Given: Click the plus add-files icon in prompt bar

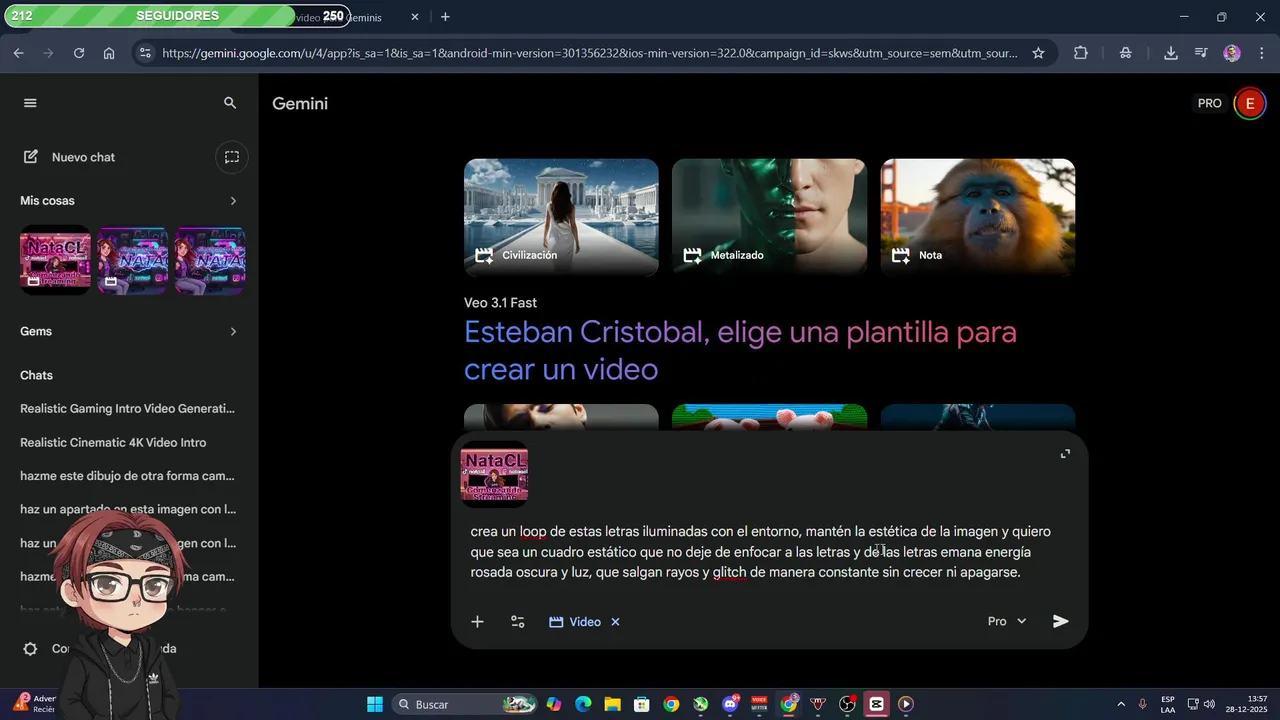Looking at the screenshot, I should [477, 622].
